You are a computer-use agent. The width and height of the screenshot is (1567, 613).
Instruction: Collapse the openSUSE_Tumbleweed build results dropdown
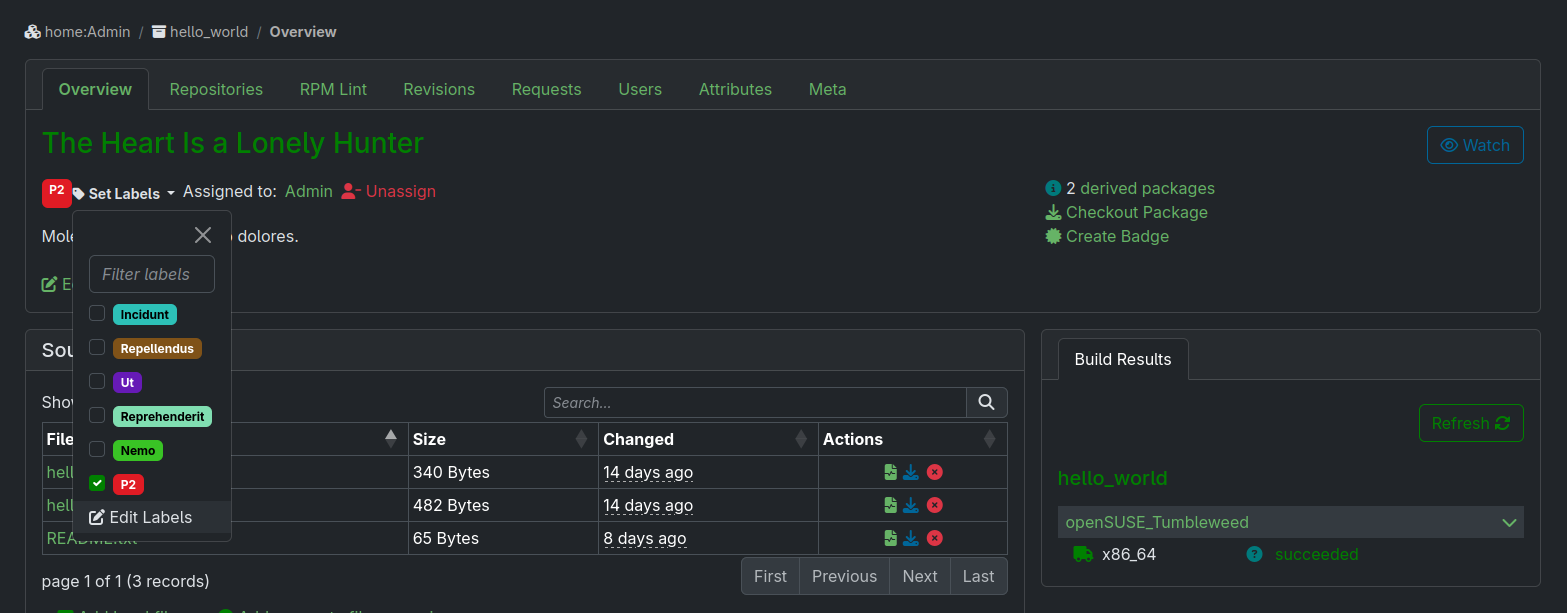pos(1510,522)
